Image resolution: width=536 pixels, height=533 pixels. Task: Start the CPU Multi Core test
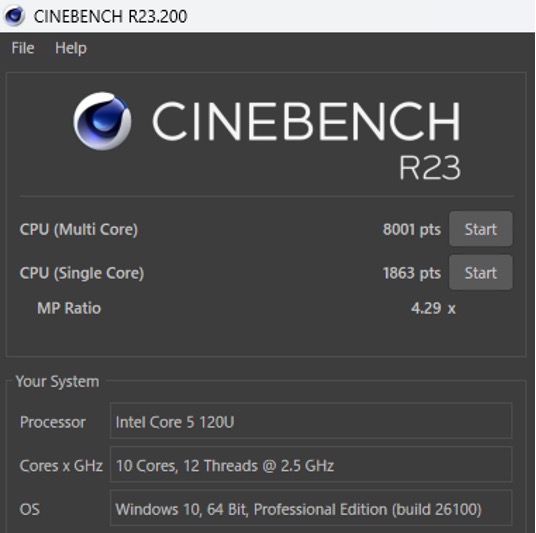pos(481,229)
